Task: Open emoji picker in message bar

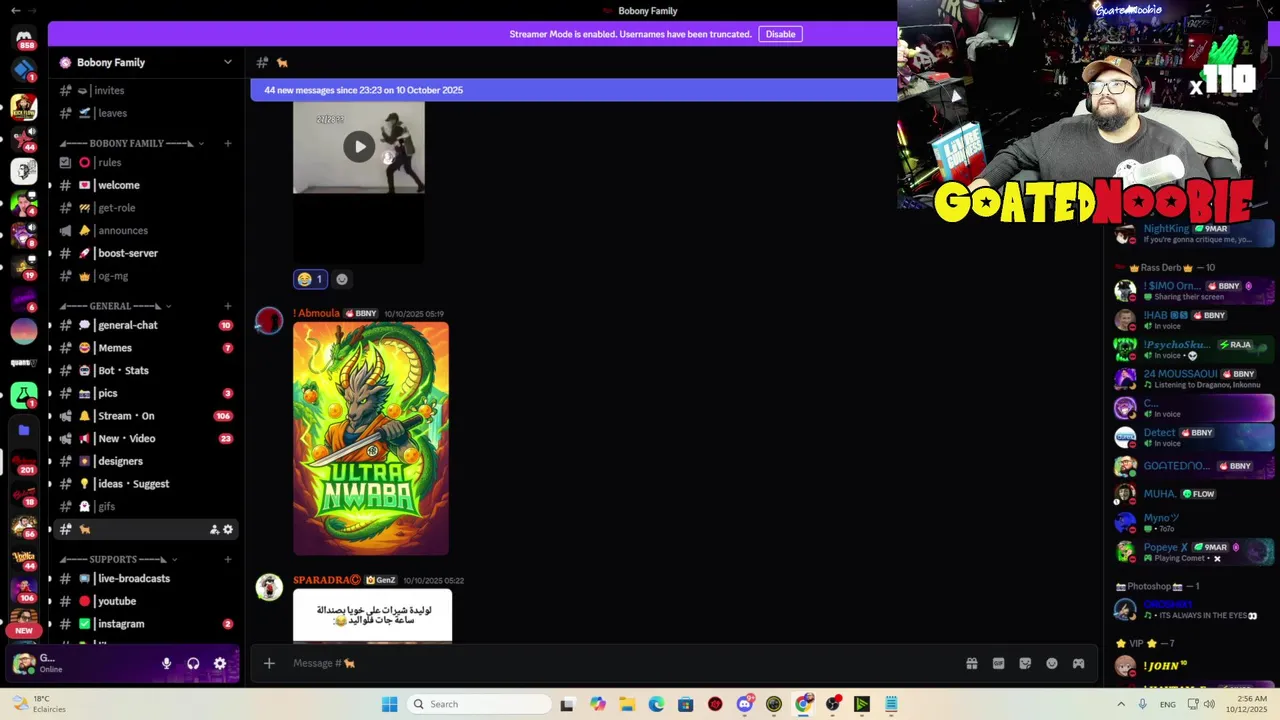Action: pos(1052,663)
